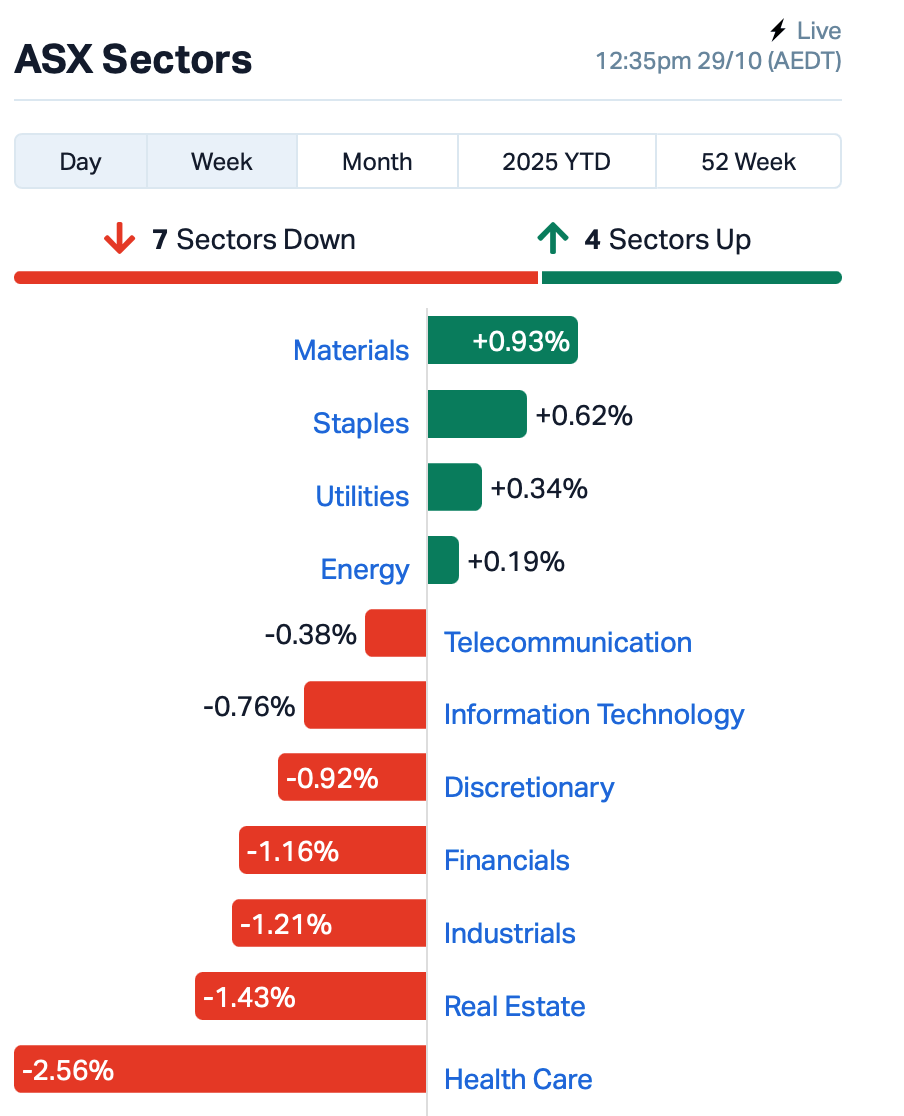Open the Energy sector link
904x1116 pixels.
[365, 570]
